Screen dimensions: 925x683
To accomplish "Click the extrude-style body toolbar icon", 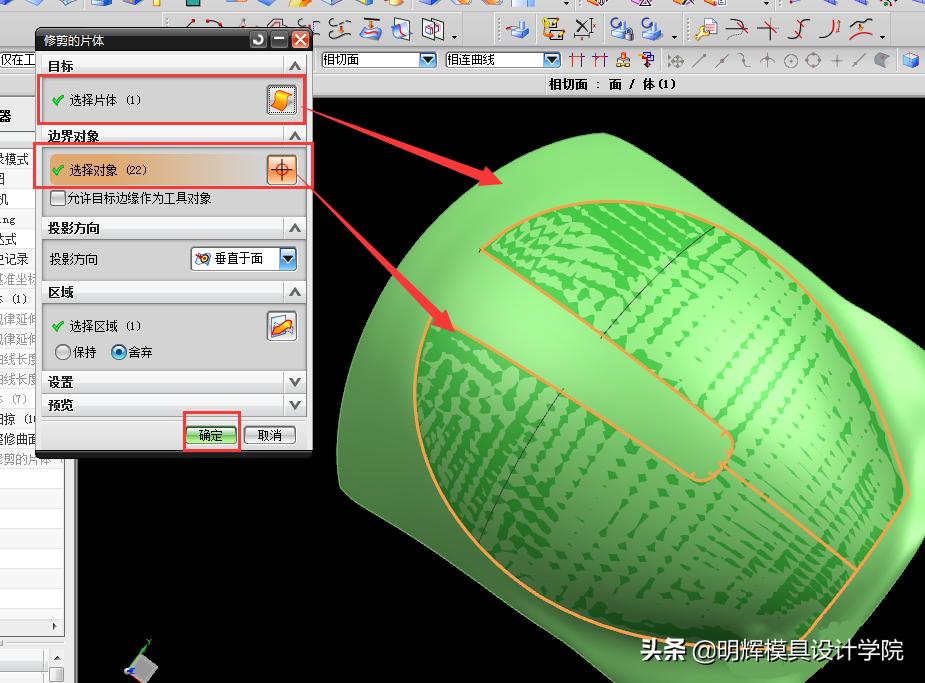I will (518, 28).
